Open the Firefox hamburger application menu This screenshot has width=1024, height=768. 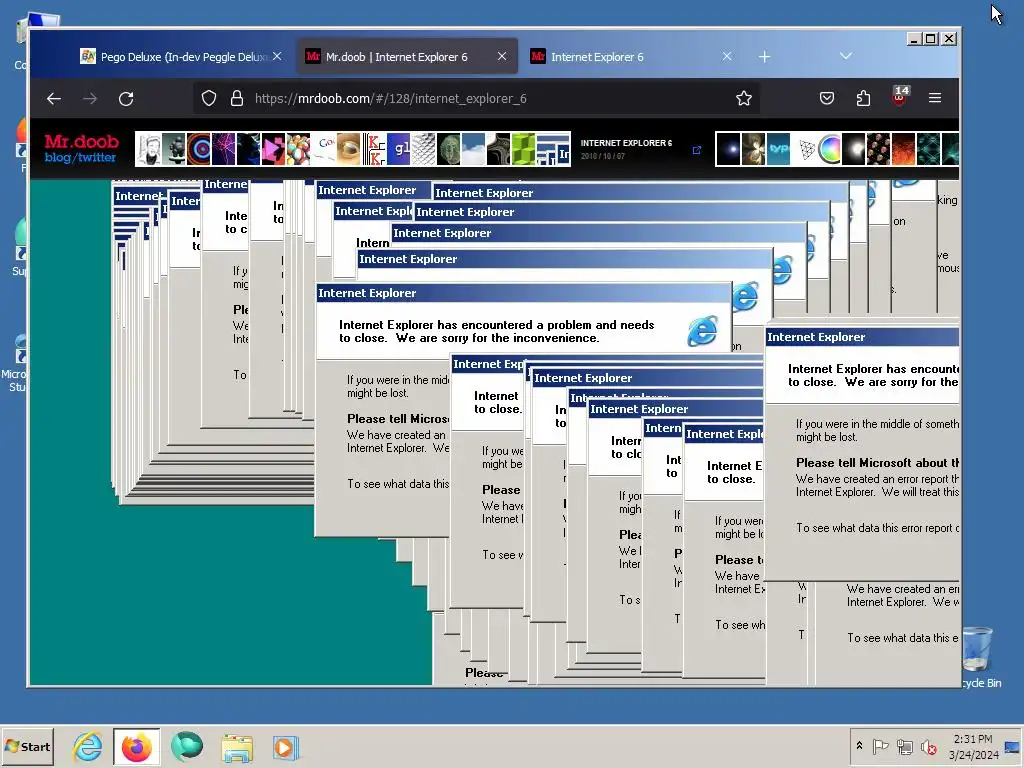pos(935,98)
